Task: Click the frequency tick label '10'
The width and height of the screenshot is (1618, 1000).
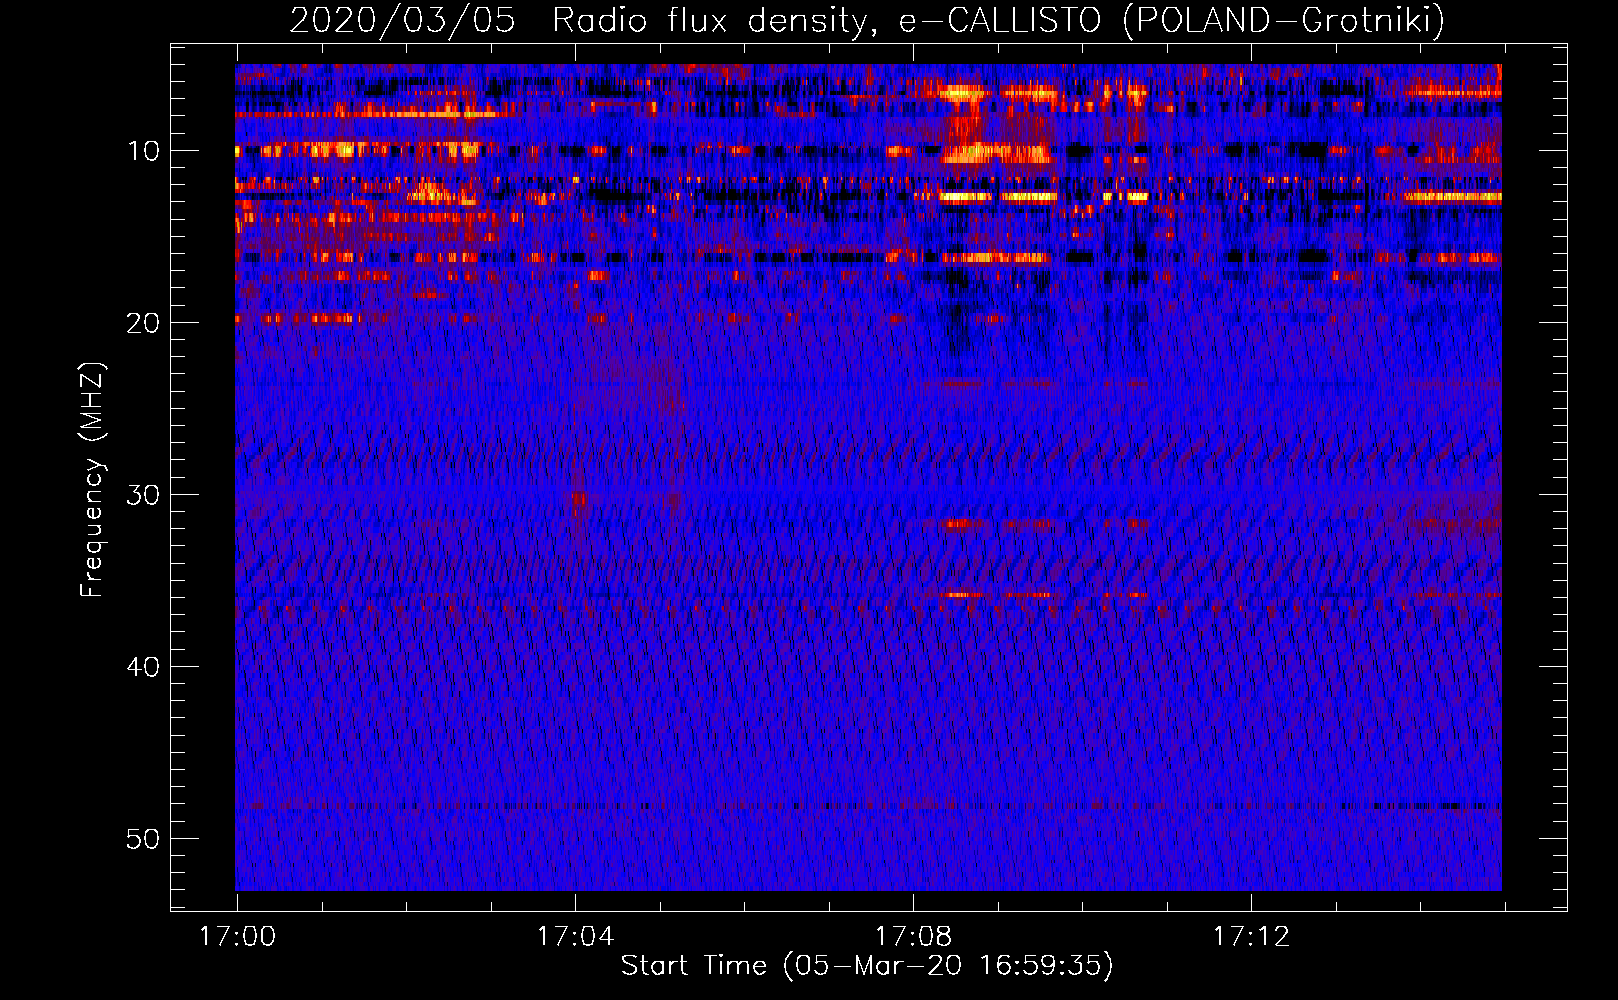Action: pos(144,151)
